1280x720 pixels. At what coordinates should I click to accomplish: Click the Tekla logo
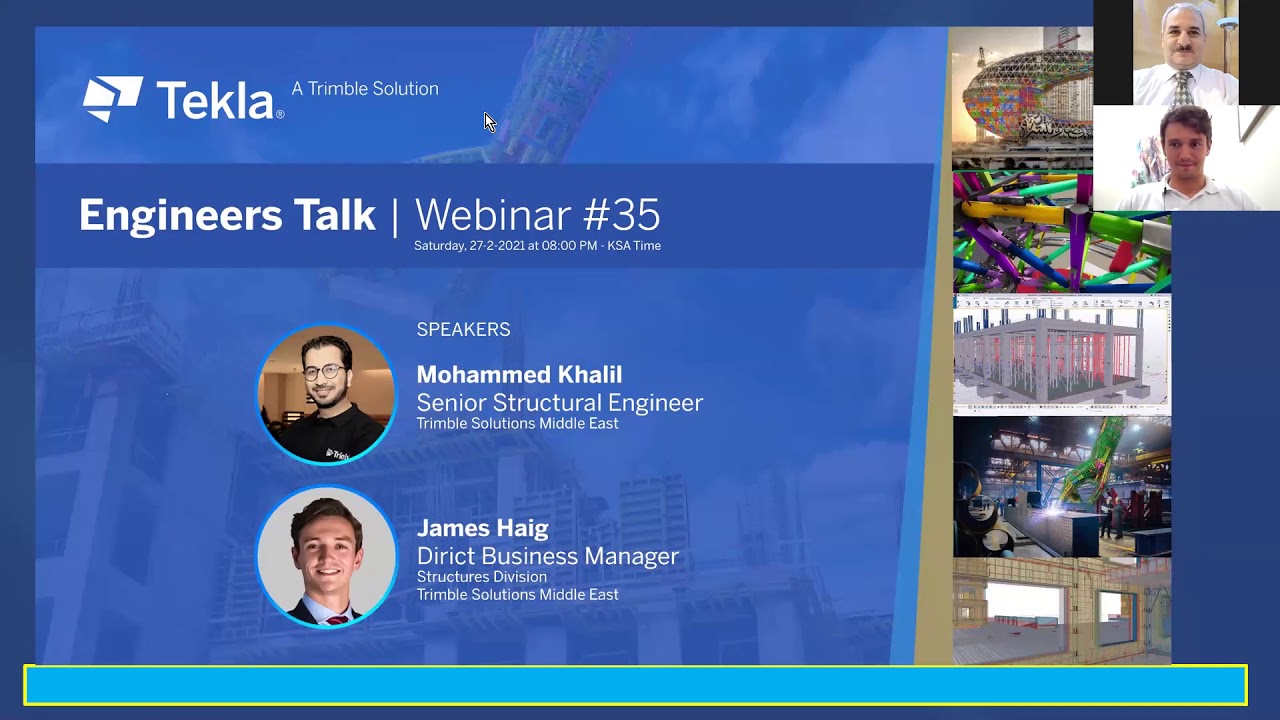(x=183, y=100)
